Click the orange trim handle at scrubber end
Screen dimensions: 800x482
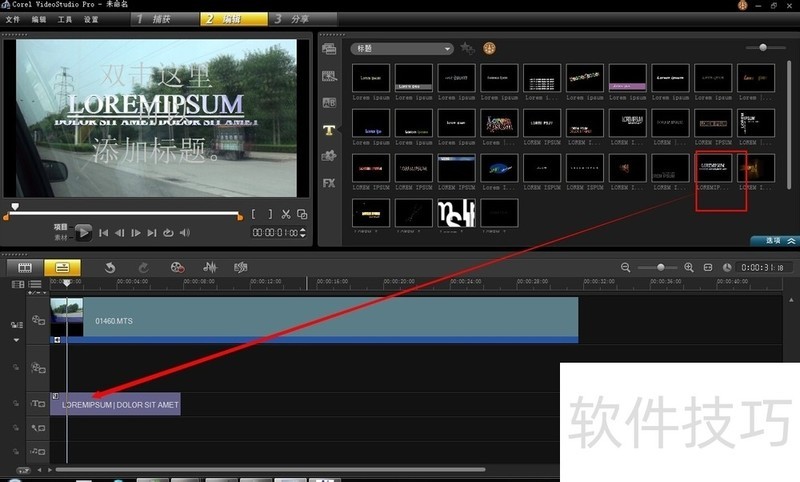240,217
